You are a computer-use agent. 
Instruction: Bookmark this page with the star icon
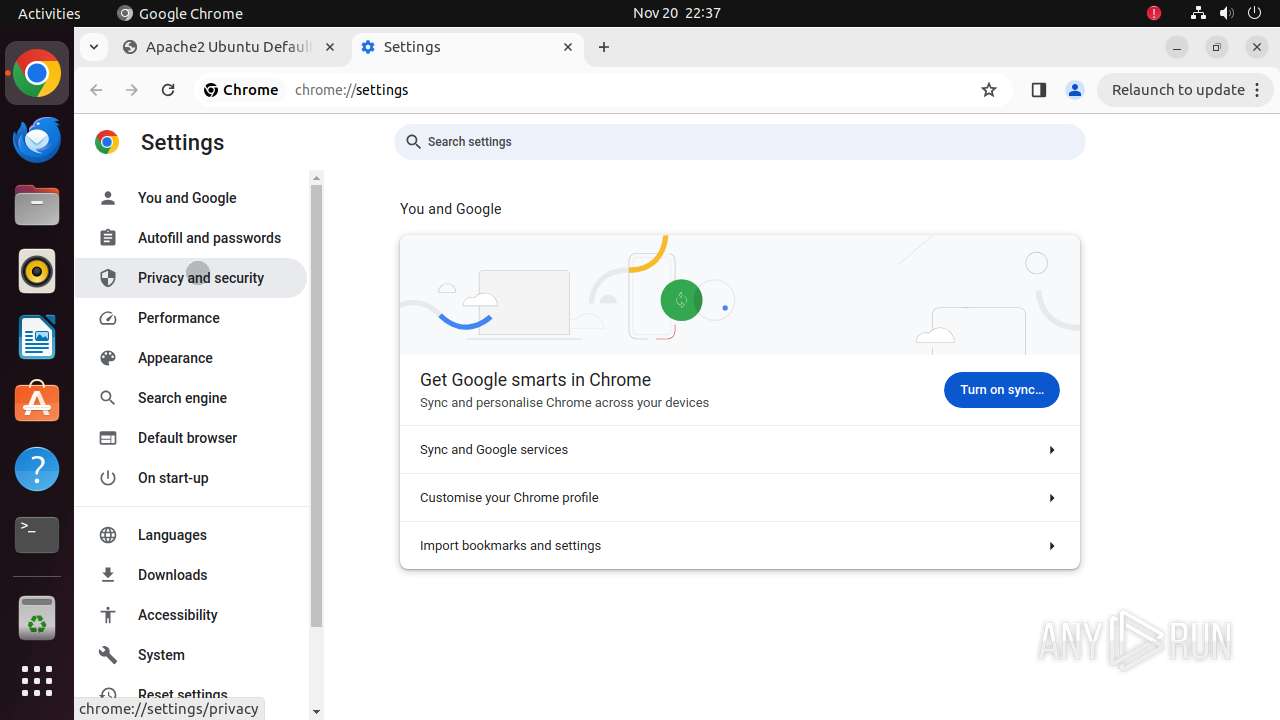point(989,90)
